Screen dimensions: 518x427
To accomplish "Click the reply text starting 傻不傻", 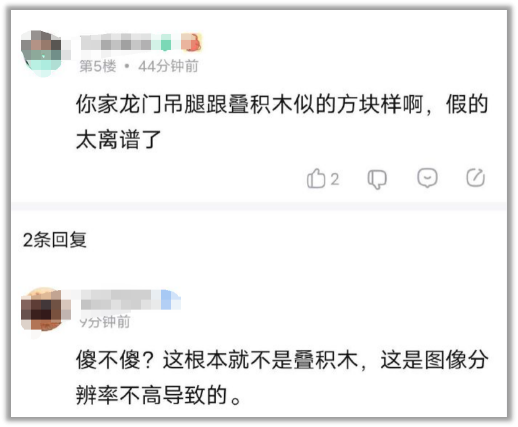I will pyautogui.click(x=282, y=360).
